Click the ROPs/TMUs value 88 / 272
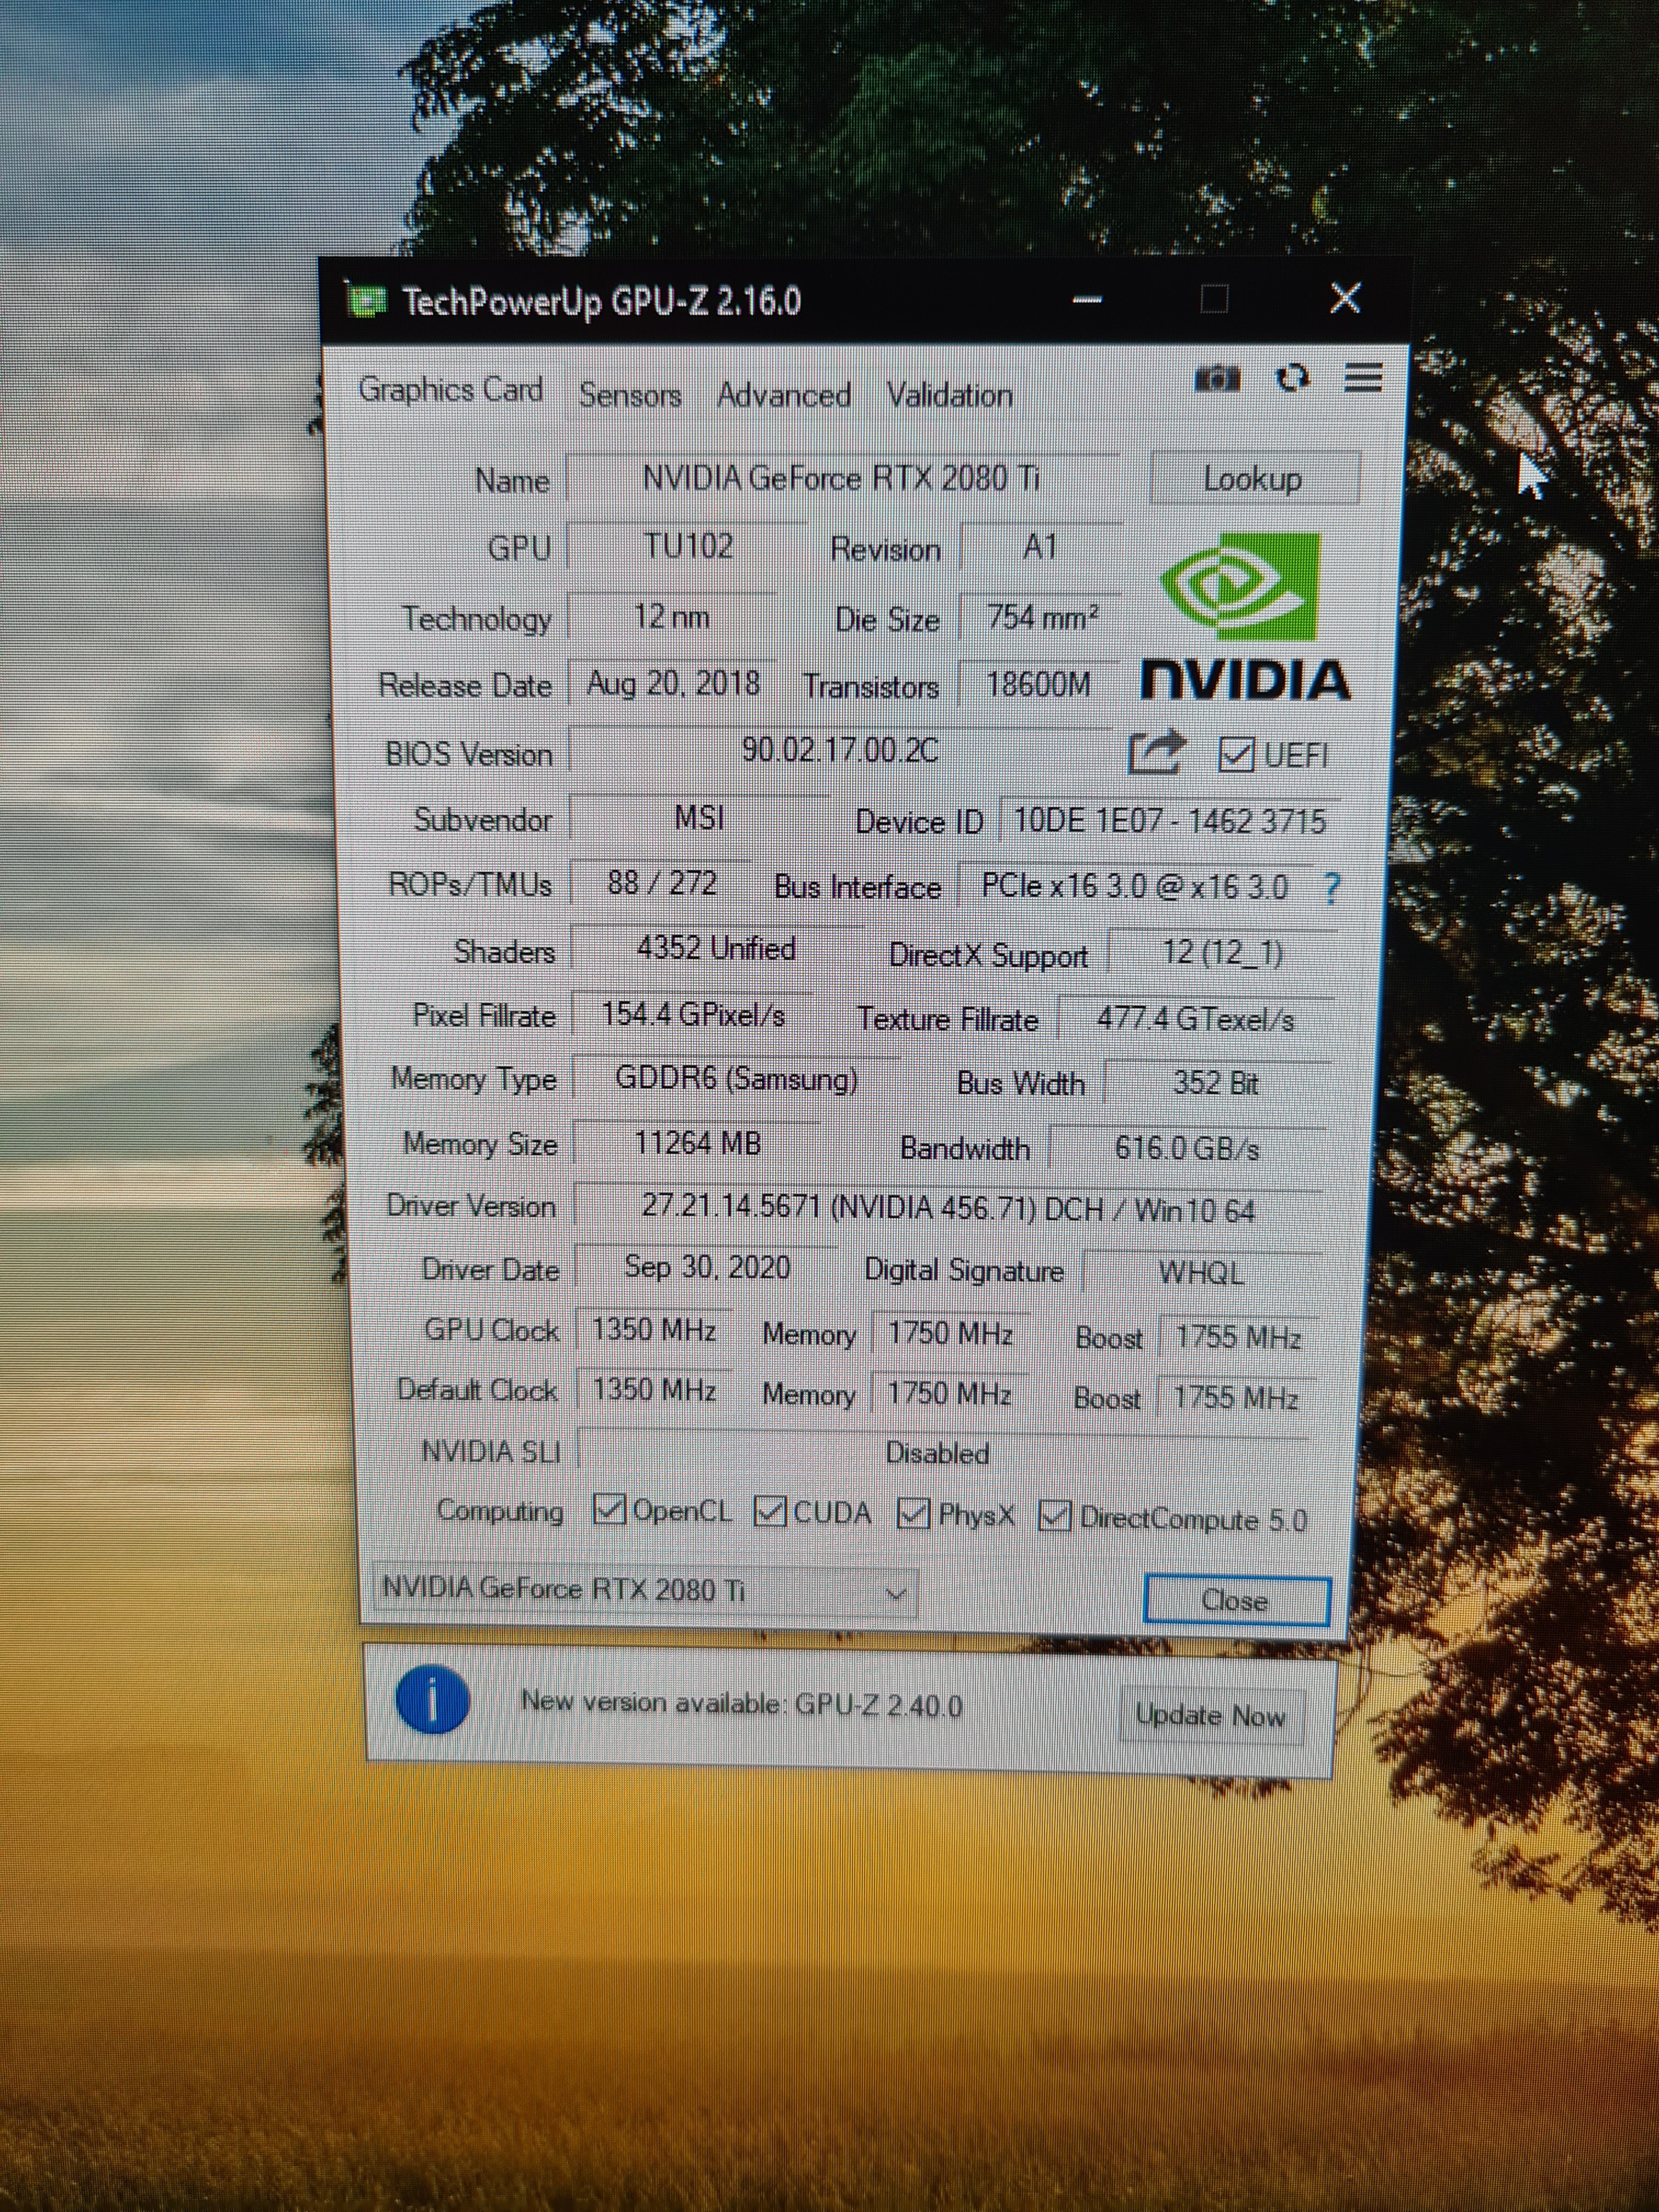1659x2212 pixels. 661,883
